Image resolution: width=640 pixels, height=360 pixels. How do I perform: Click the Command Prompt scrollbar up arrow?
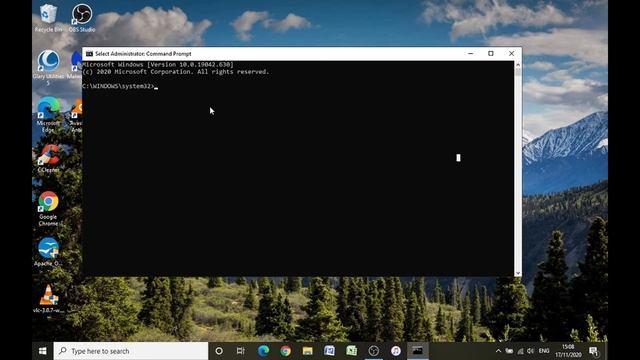[x=518, y=64]
